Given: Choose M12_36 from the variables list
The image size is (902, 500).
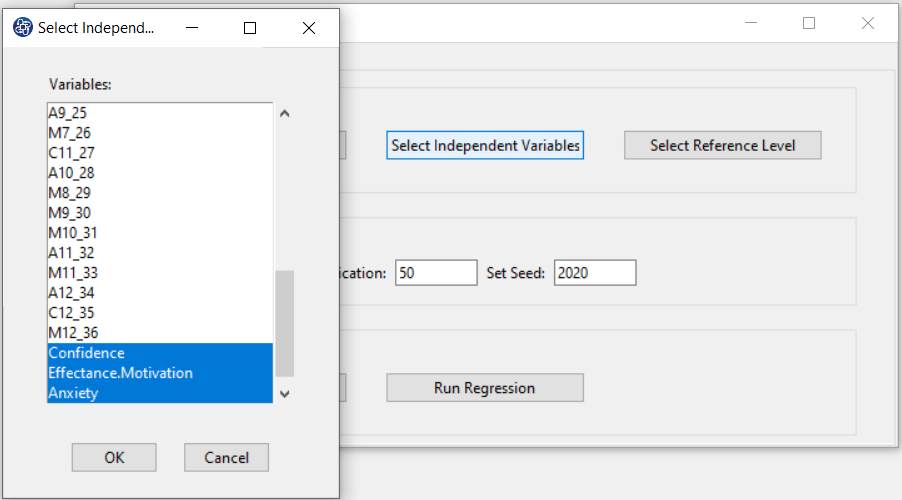Looking at the screenshot, I should click(x=160, y=333).
